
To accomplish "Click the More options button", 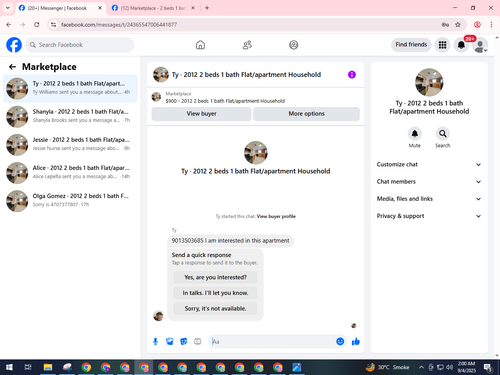I will [306, 114].
